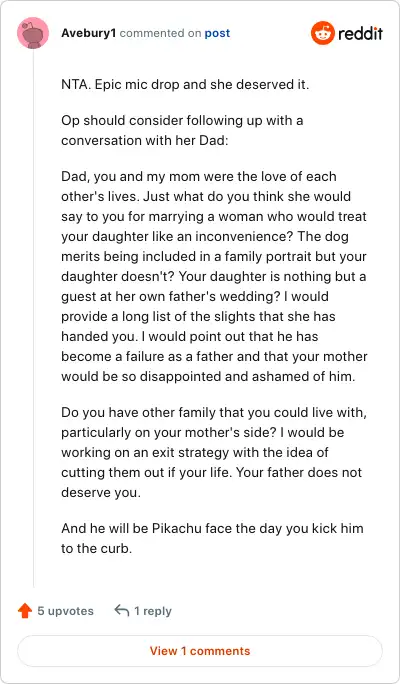Open the "1 reply" label
The height and width of the screenshot is (684, 400).
pyautogui.click(x=153, y=611)
